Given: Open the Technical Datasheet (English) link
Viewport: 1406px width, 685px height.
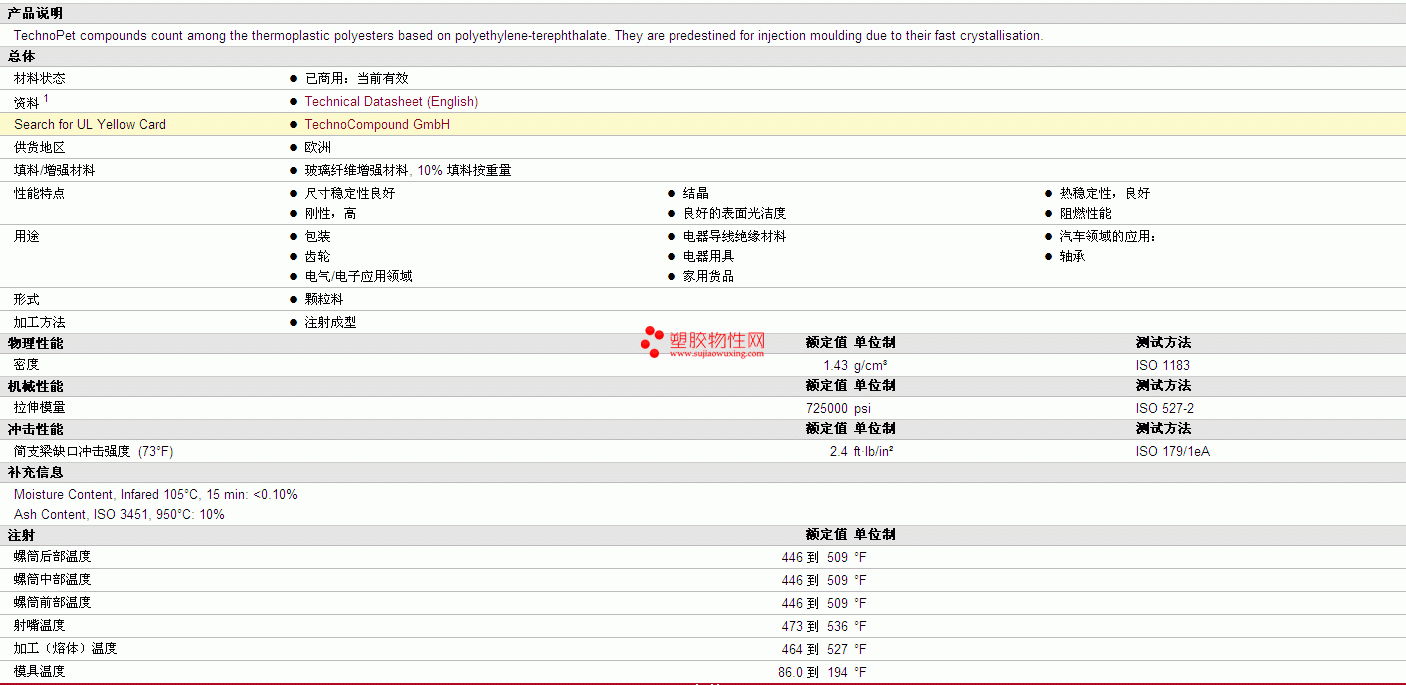Looking at the screenshot, I should click(391, 101).
